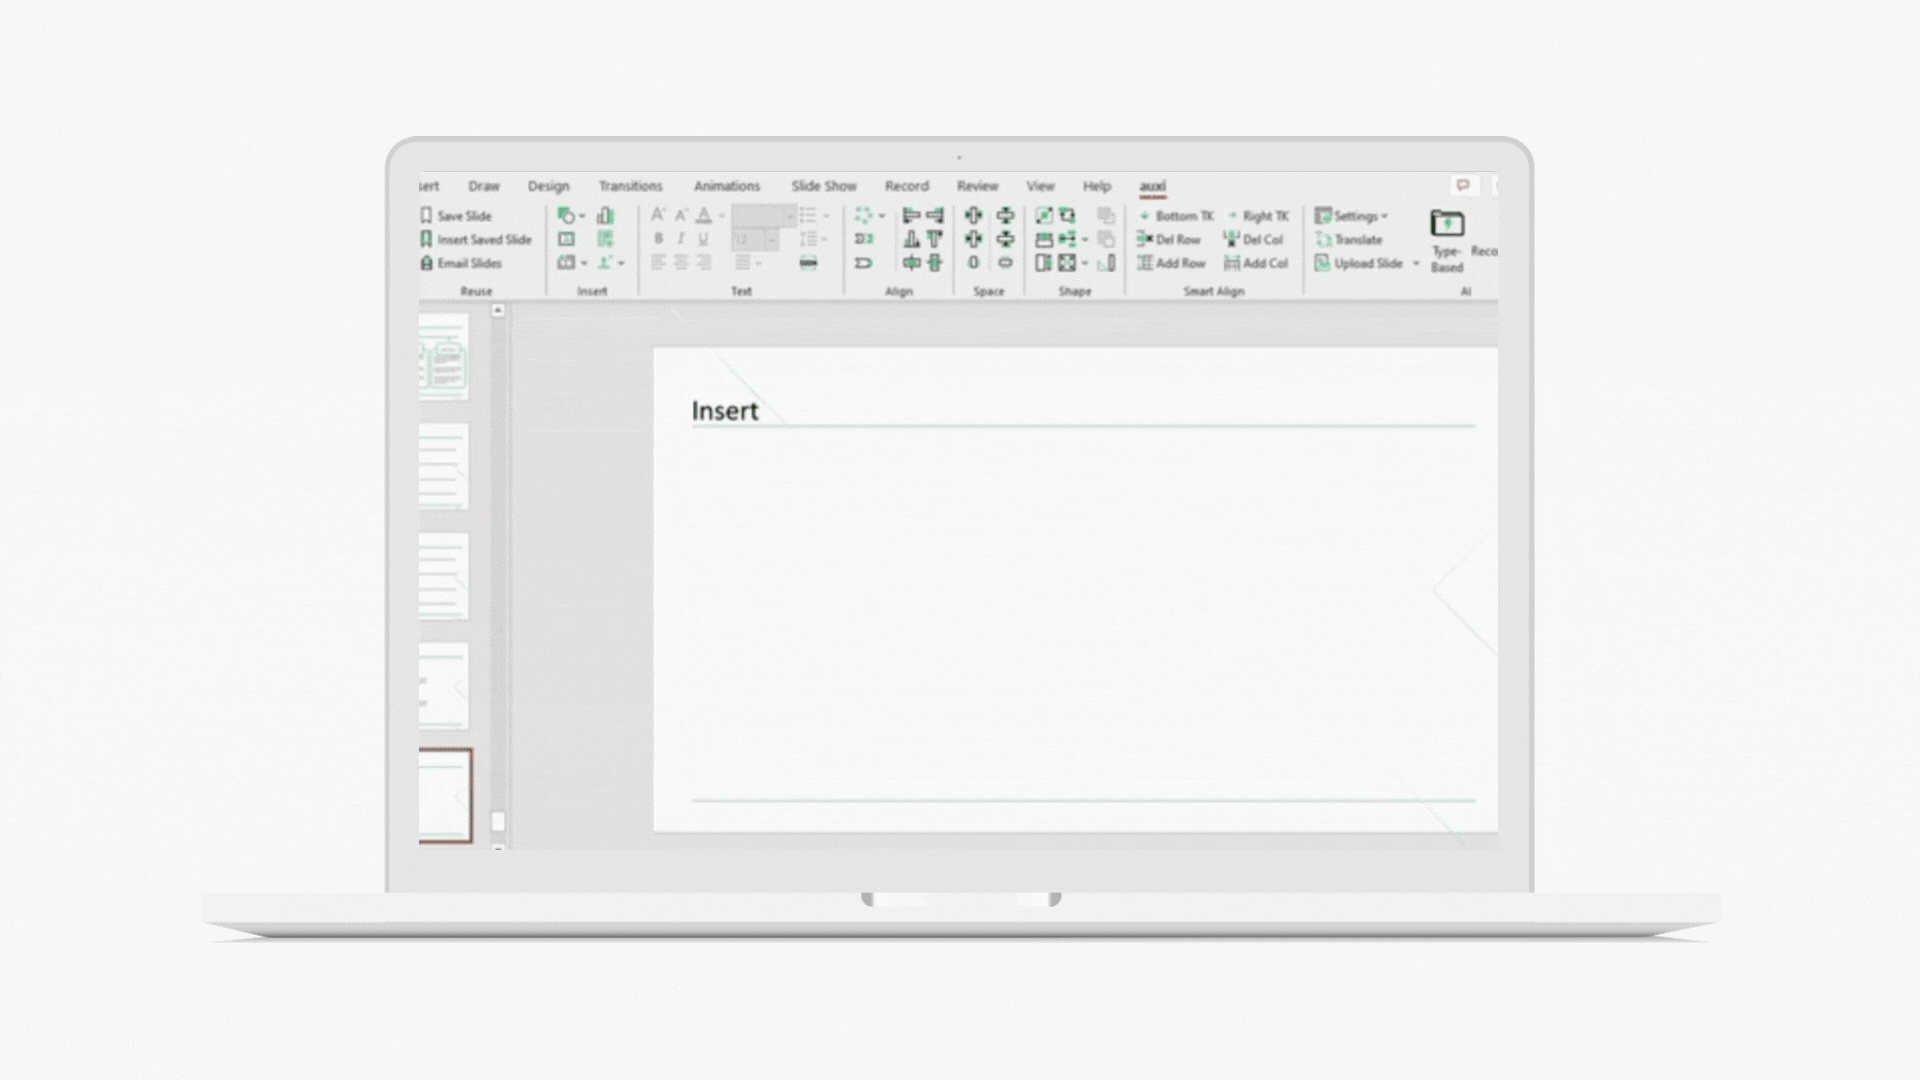
Task: Toggle italic formatting
Action: coord(681,239)
